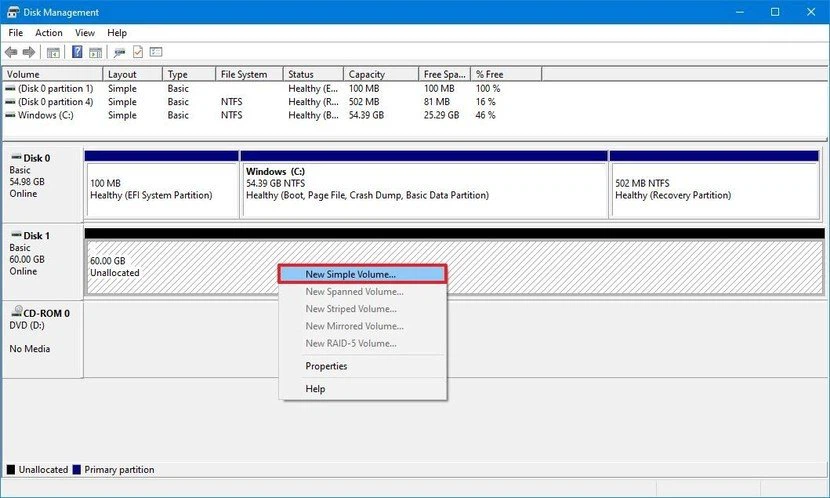Click the checkmark page Properties toolbar icon

pos(138,52)
